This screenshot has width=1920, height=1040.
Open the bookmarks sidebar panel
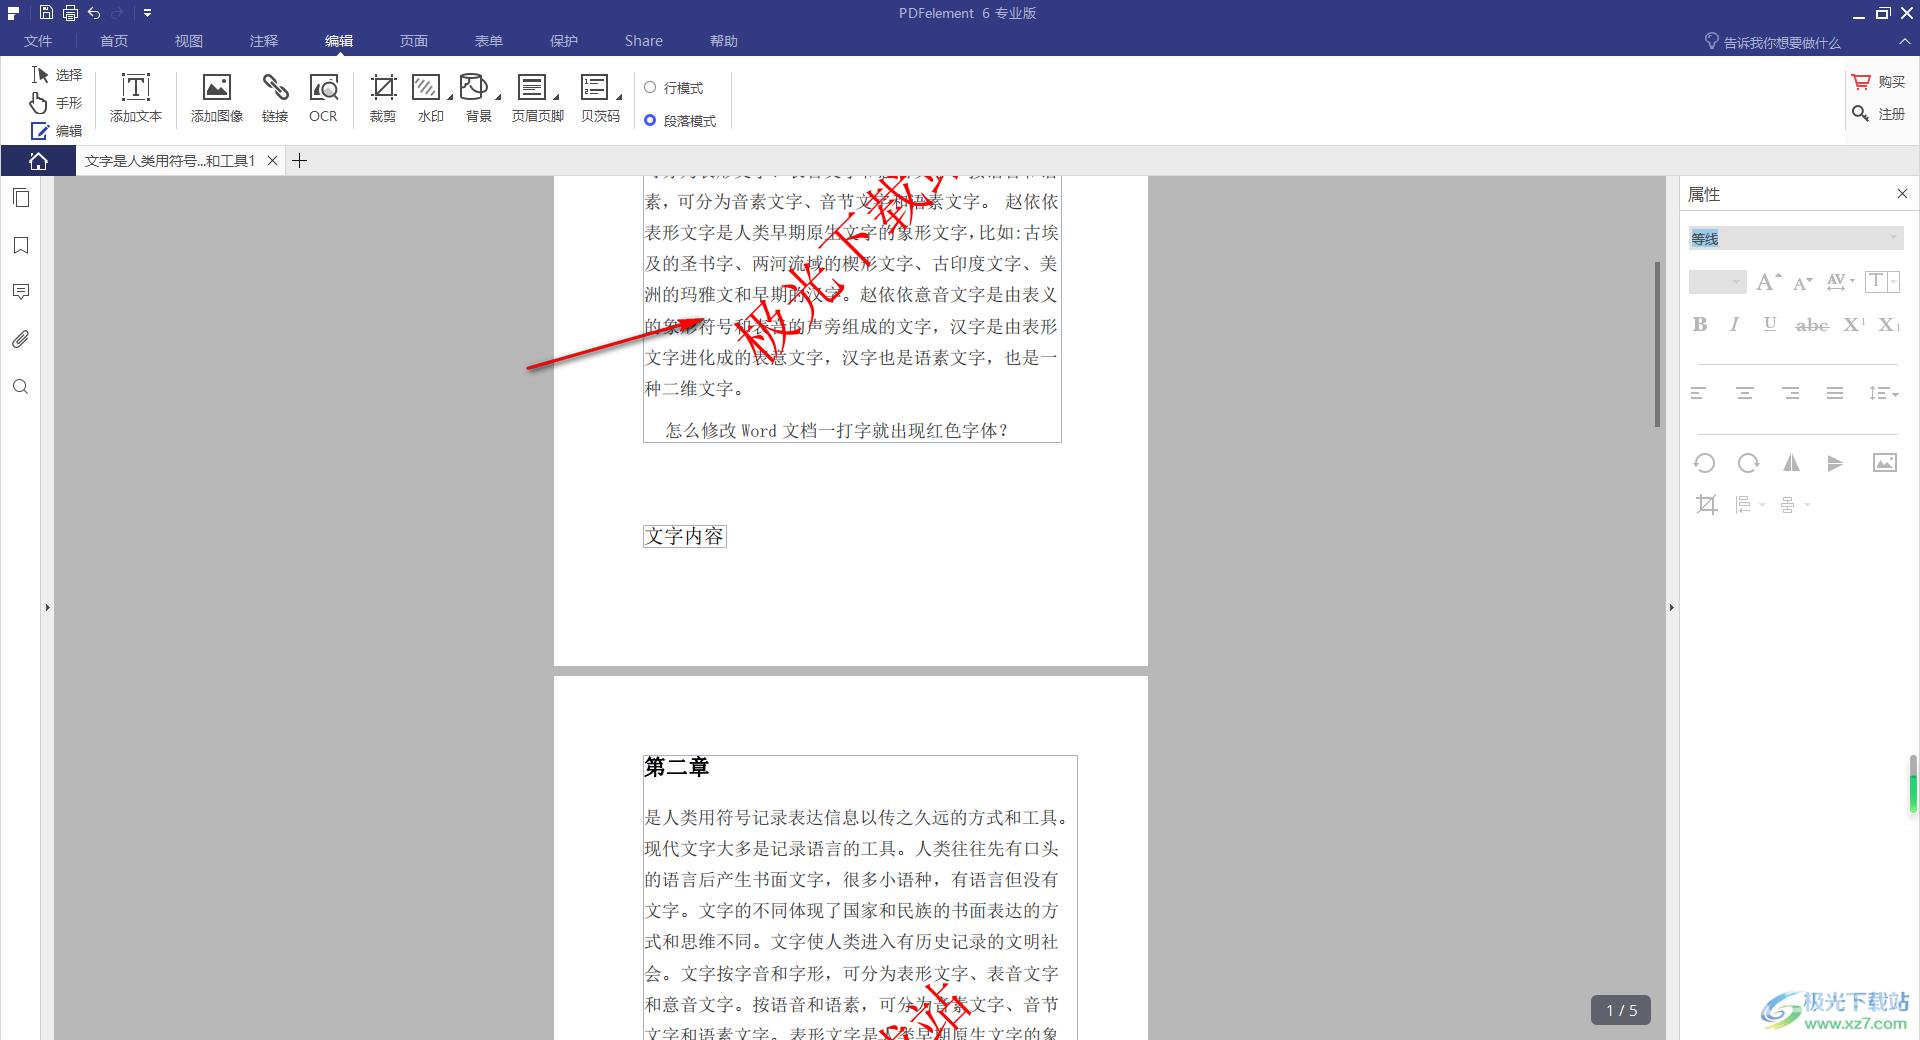(21, 245)
